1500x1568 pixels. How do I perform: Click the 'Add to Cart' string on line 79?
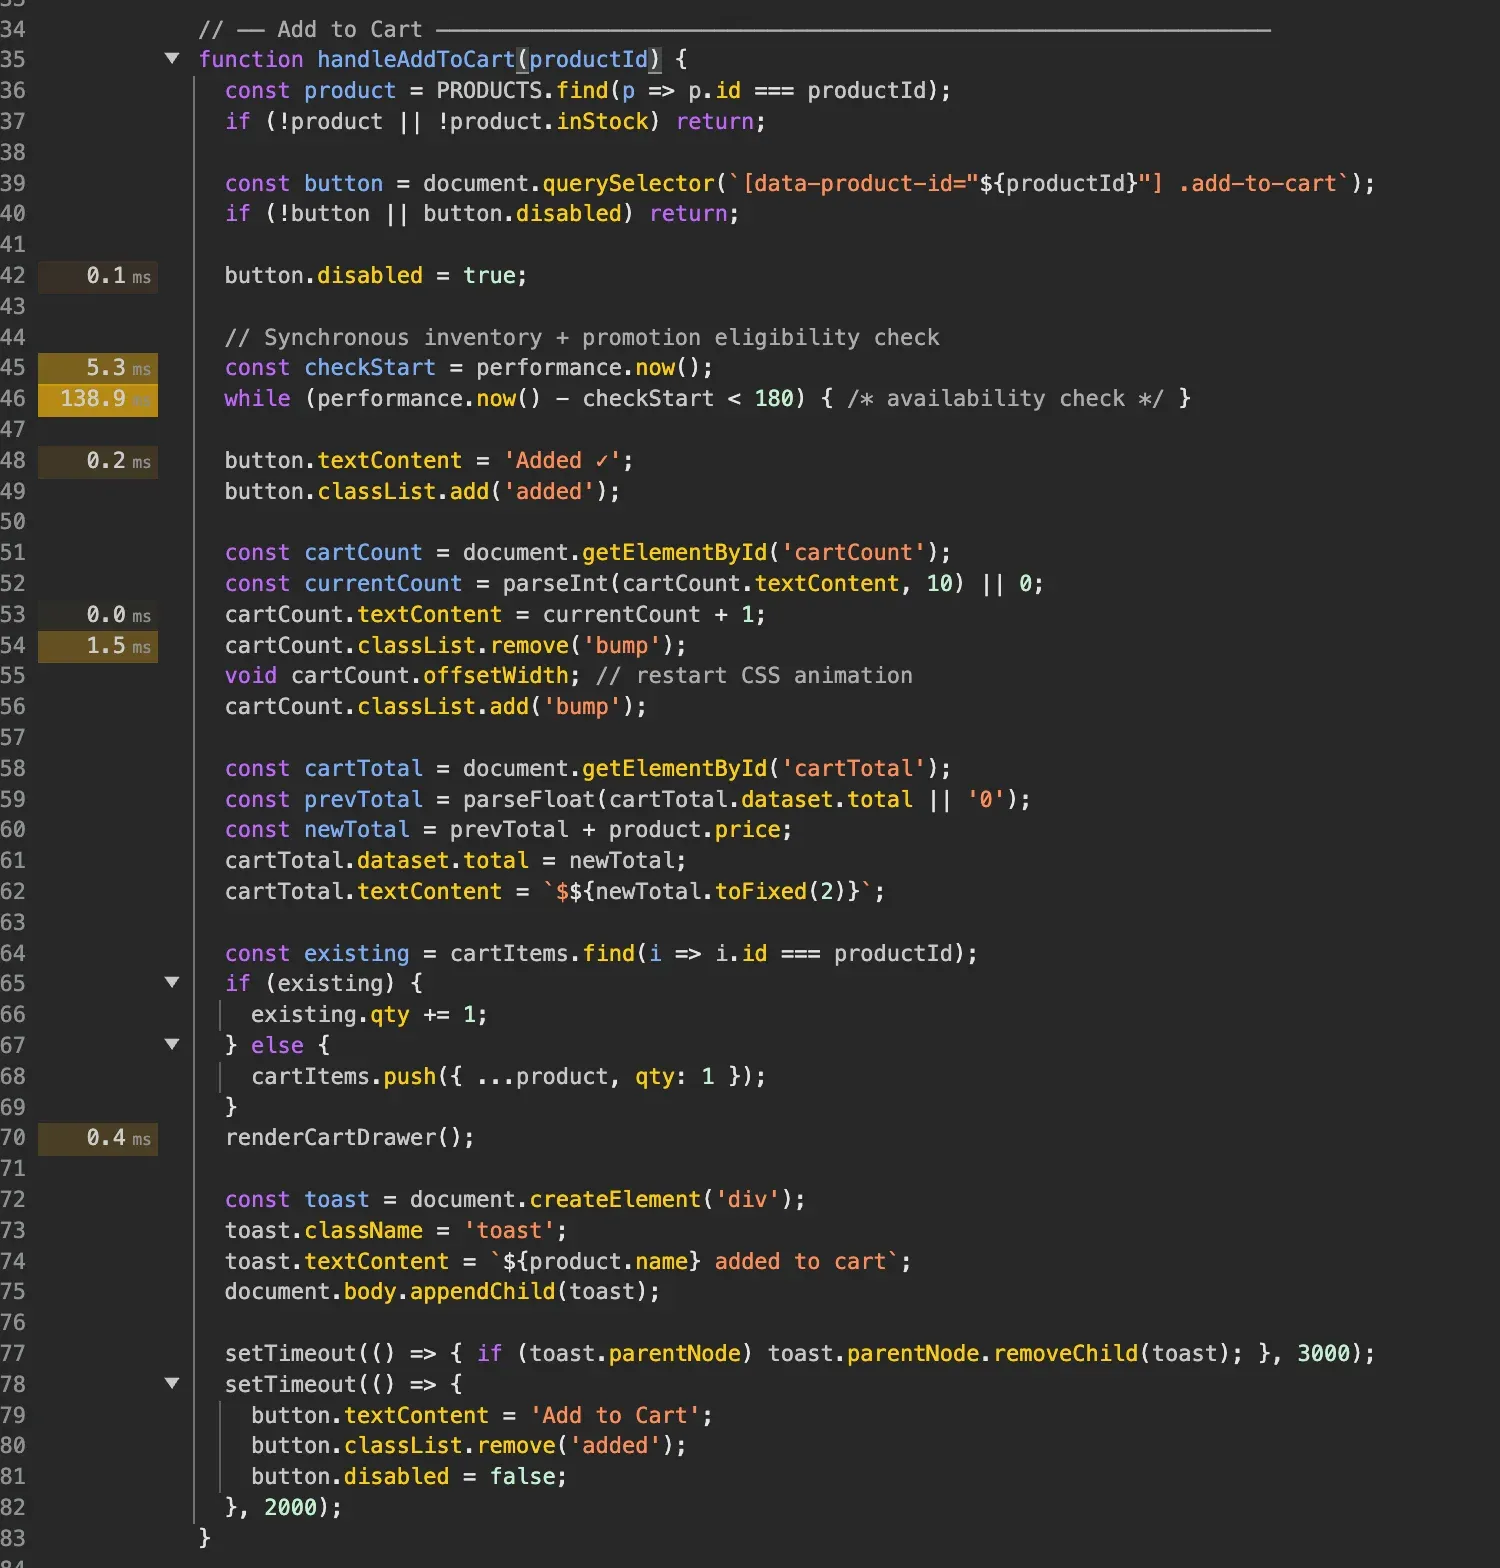click(615, 1416)
